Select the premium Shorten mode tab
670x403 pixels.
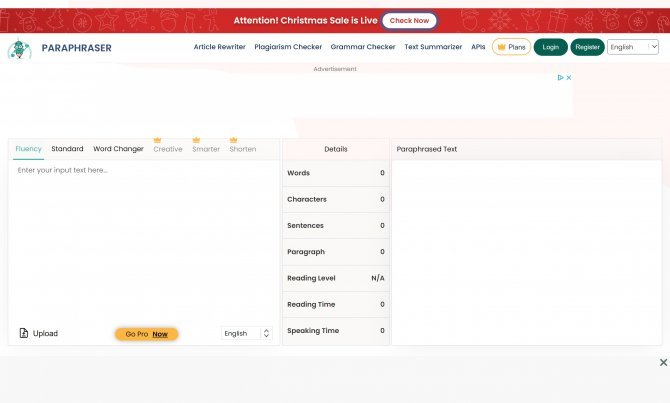point(243,149)
